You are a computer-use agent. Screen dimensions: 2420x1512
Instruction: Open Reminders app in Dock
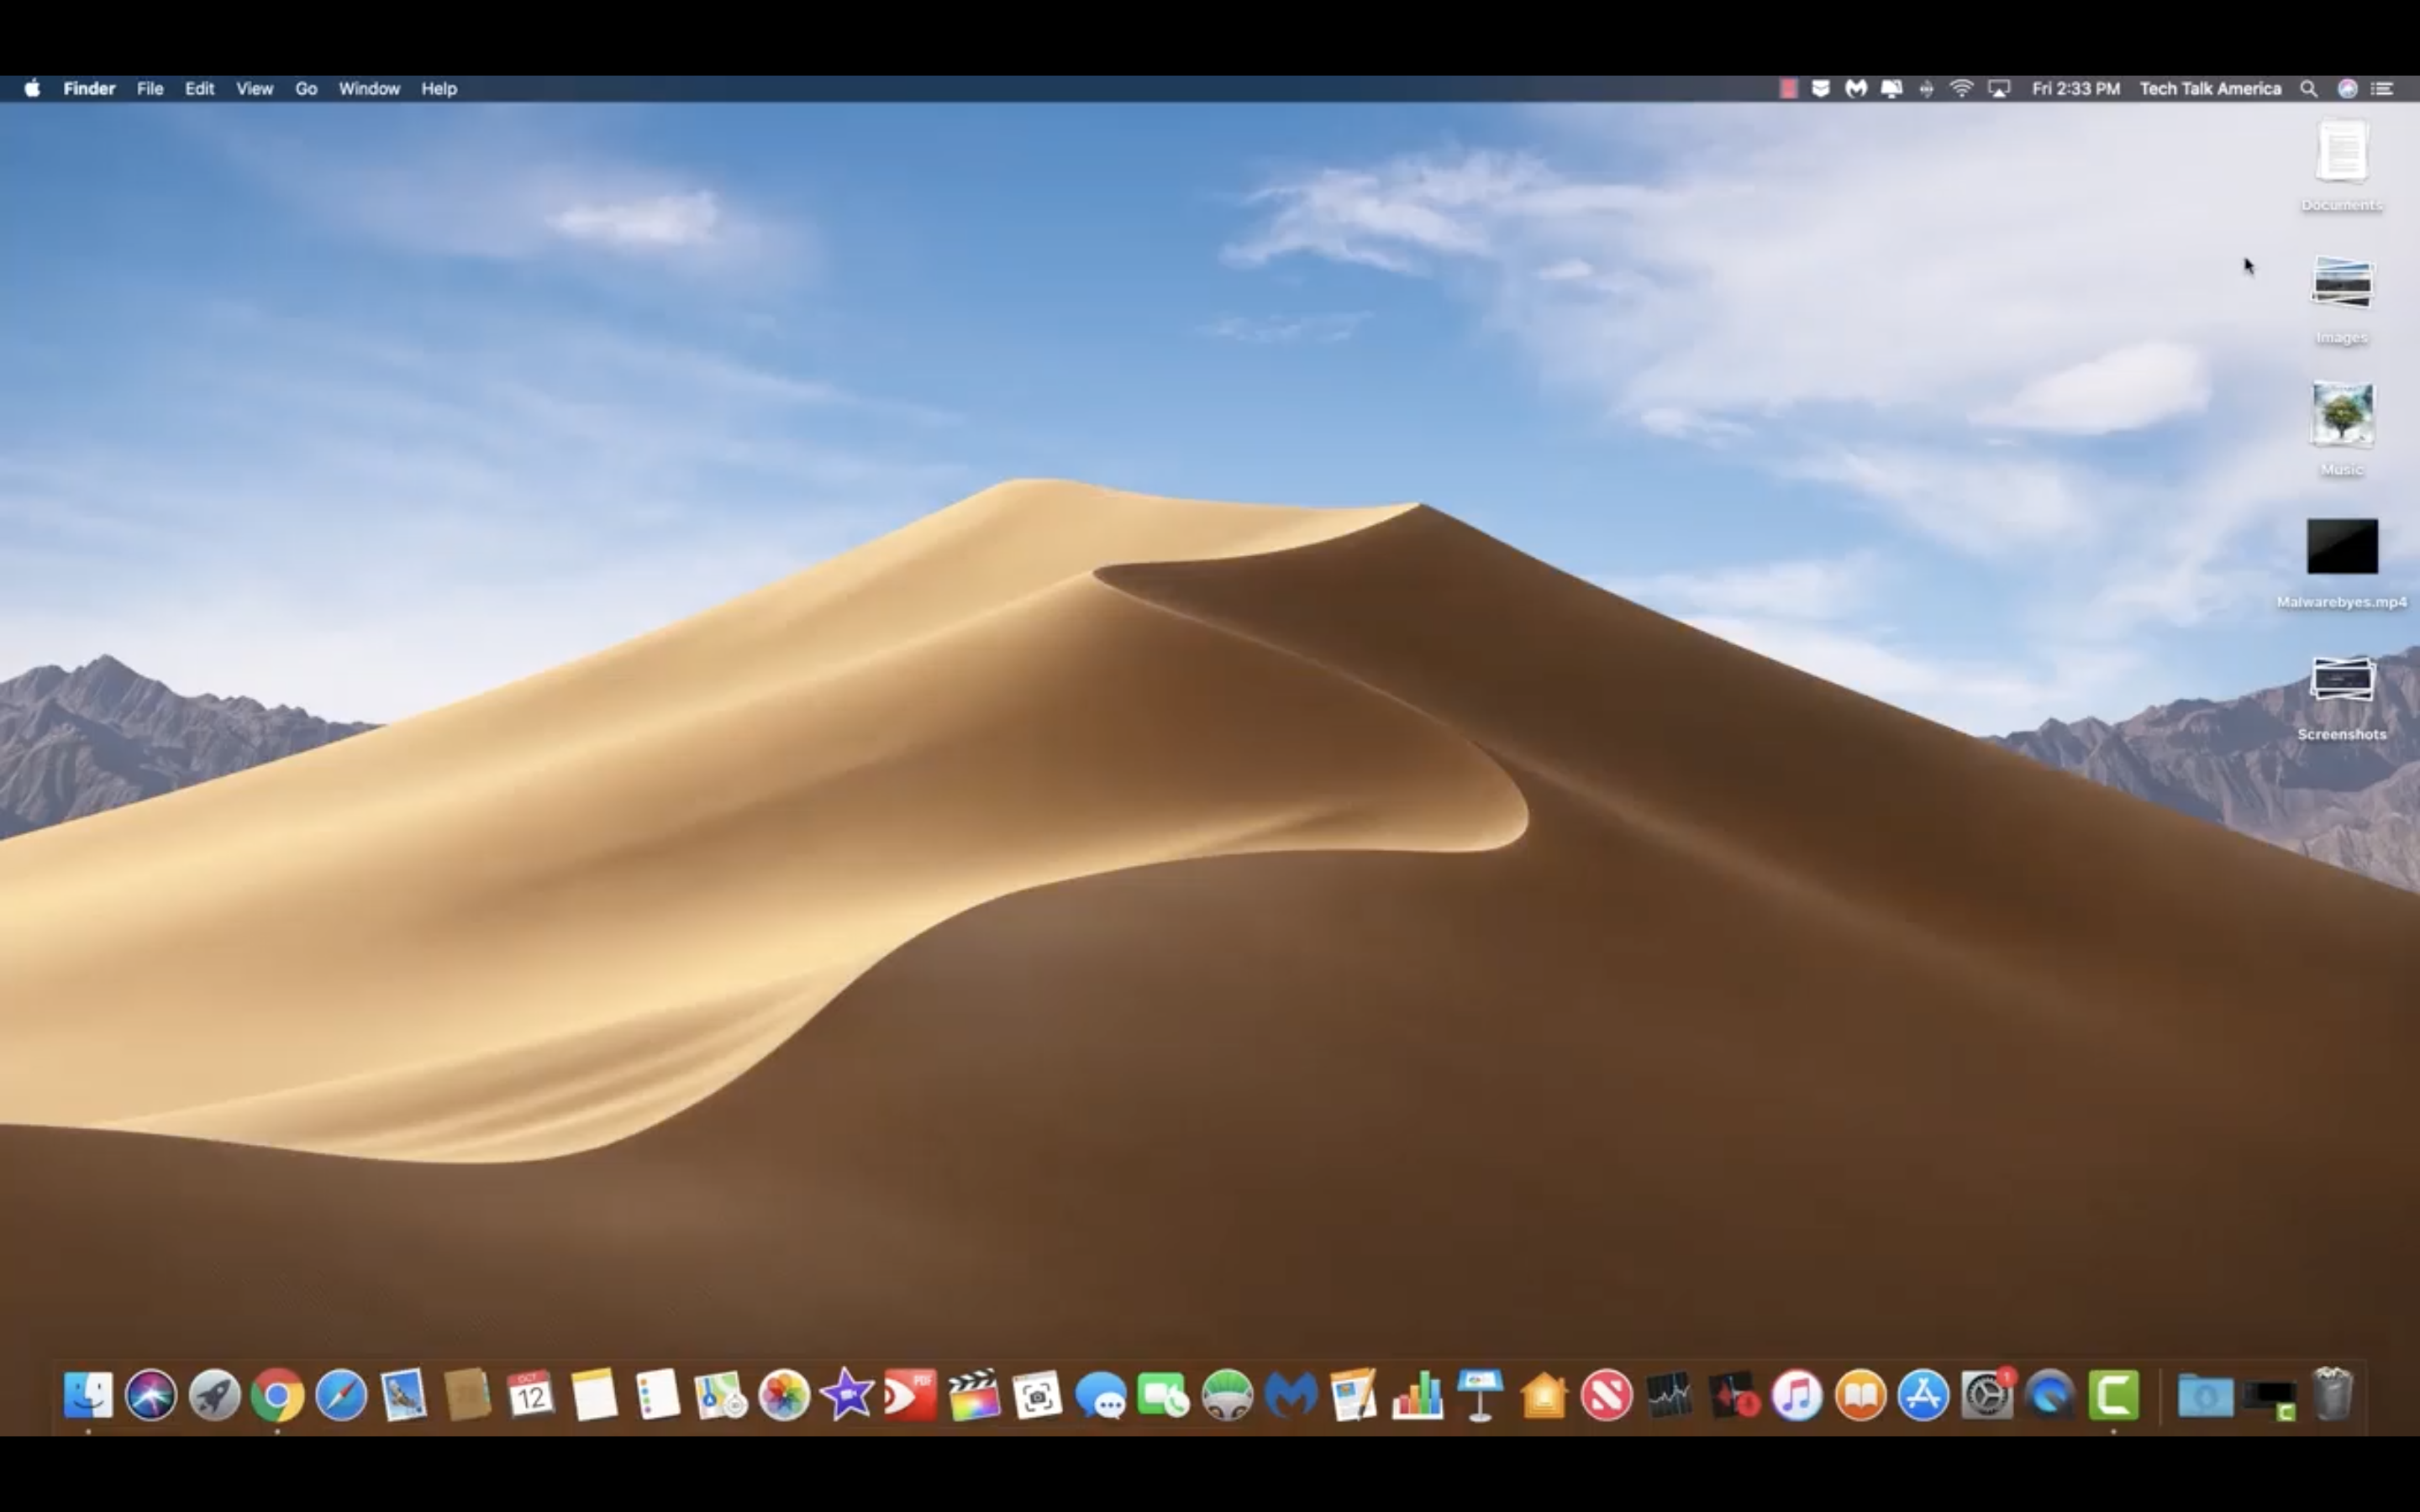tap(657, 1395)
